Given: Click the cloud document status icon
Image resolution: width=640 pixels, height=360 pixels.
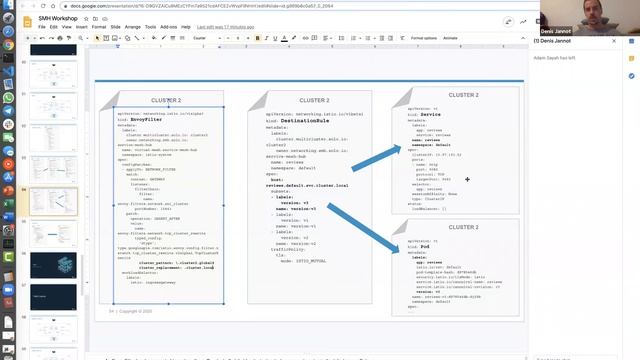Looking at the screenshot, I should point(105,19).
